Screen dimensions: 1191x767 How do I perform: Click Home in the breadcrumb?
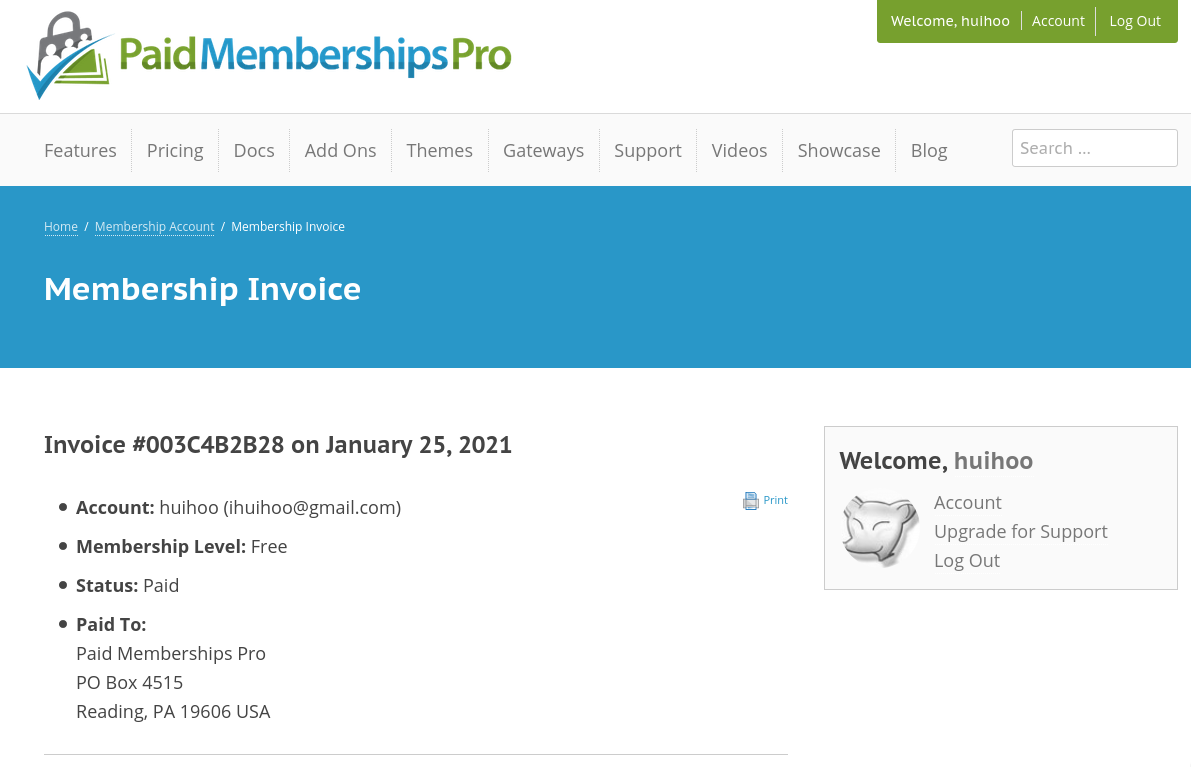point(61,227)
